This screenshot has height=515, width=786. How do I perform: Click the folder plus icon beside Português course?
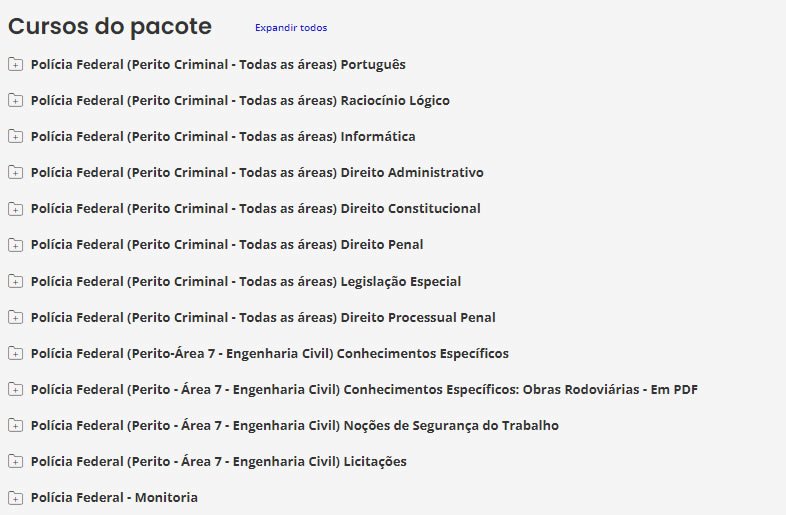pyautogui.click(x=15, y=65)
